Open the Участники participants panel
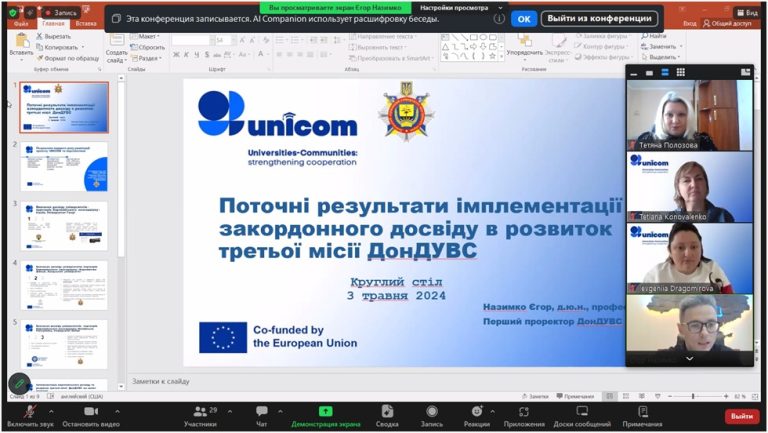This screenshot has width=768, height=433. pos(200,416)
